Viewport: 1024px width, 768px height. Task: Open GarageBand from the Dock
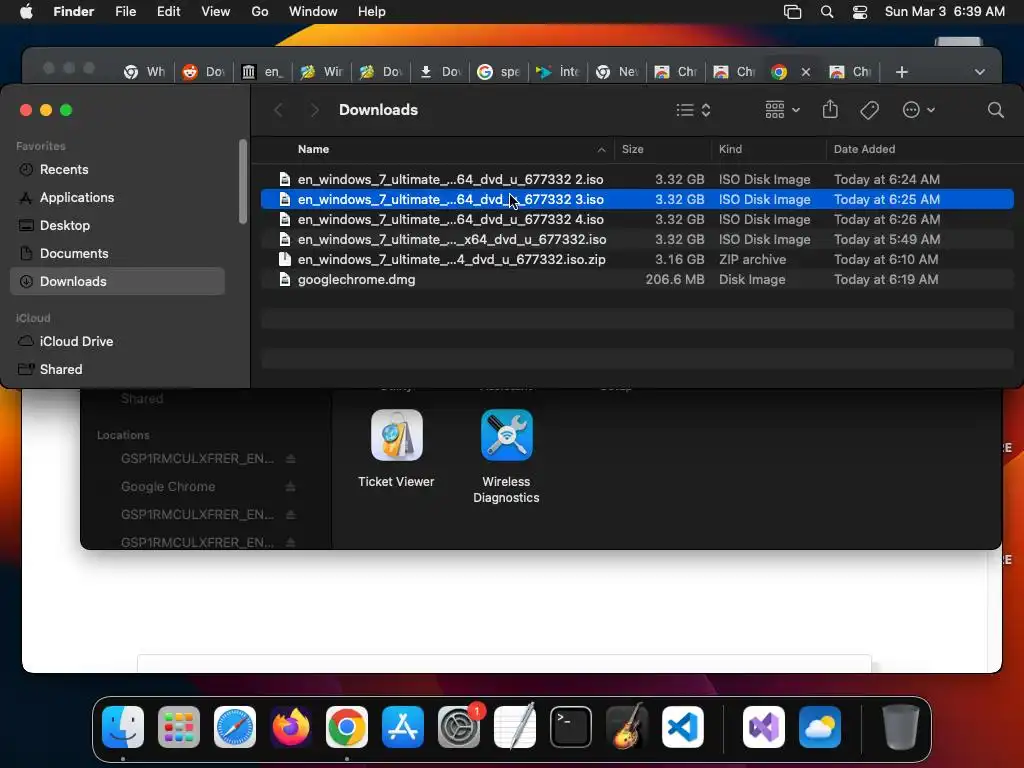(627, 727)
